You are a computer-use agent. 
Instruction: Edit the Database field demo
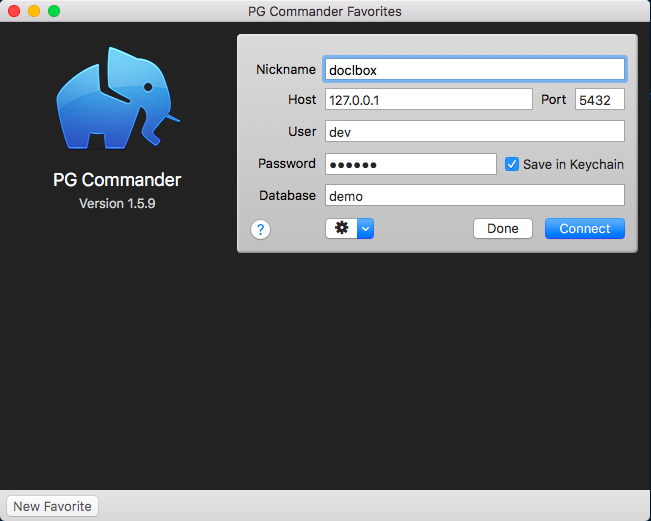475,195
